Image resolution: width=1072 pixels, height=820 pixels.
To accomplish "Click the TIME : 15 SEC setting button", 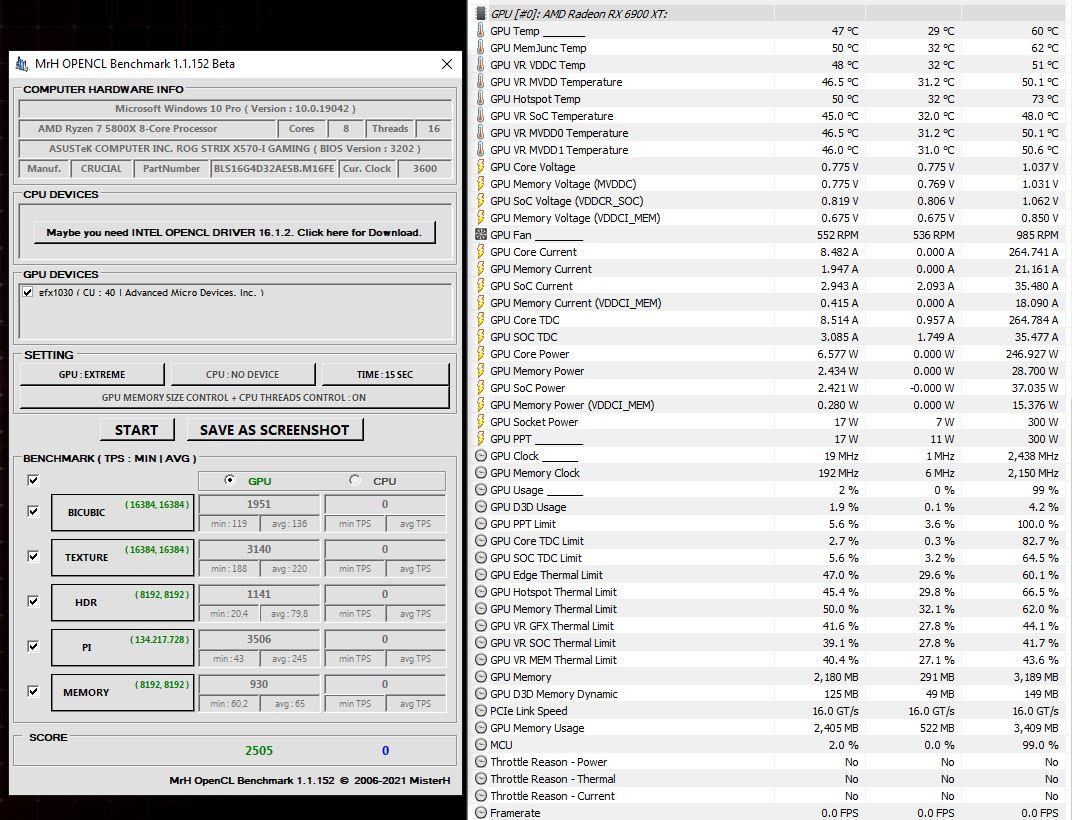I will [x=385, y=374].
